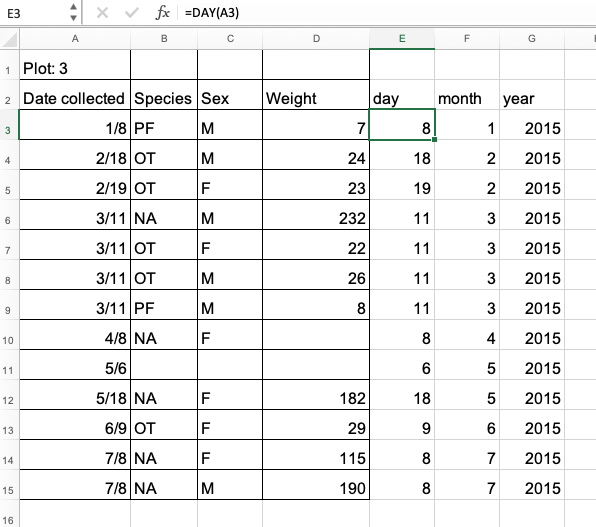596x527 pixels.
Task: Click the 'Sex' header cell
Action: 230,95
